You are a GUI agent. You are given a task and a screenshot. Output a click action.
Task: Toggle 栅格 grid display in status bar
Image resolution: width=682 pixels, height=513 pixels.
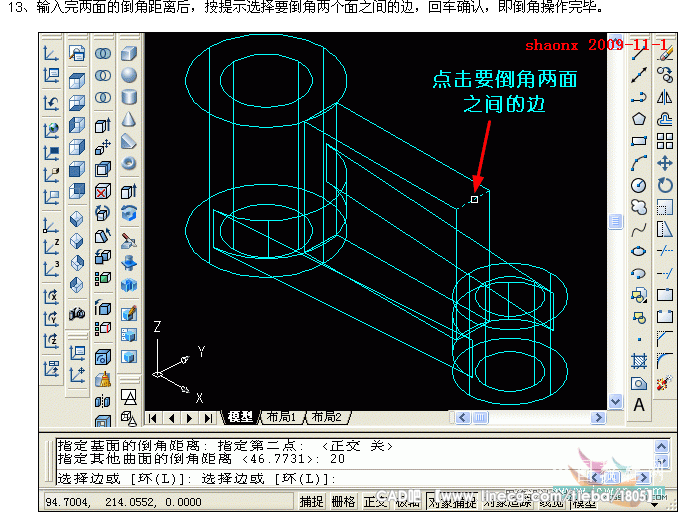pyautogui.click(x=343, y=502)
